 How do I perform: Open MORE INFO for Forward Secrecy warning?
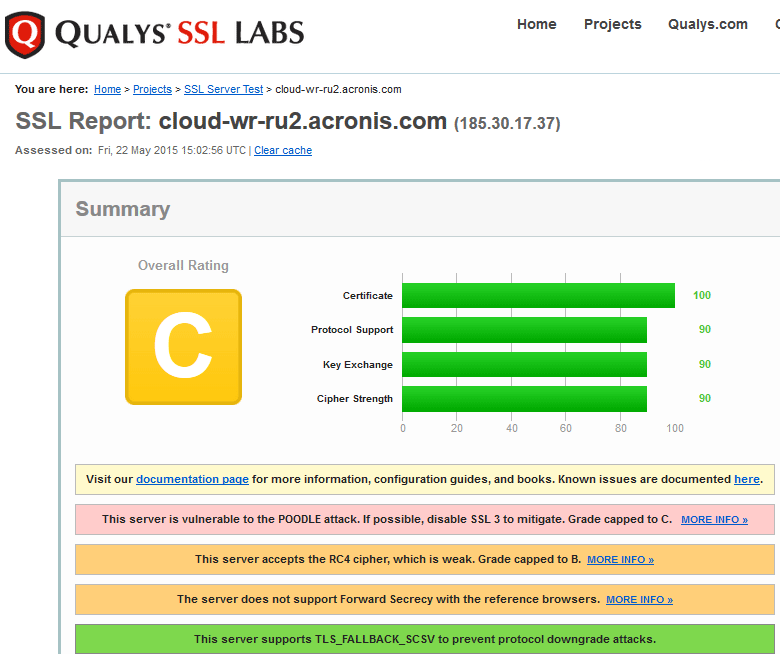coord(639,600)
